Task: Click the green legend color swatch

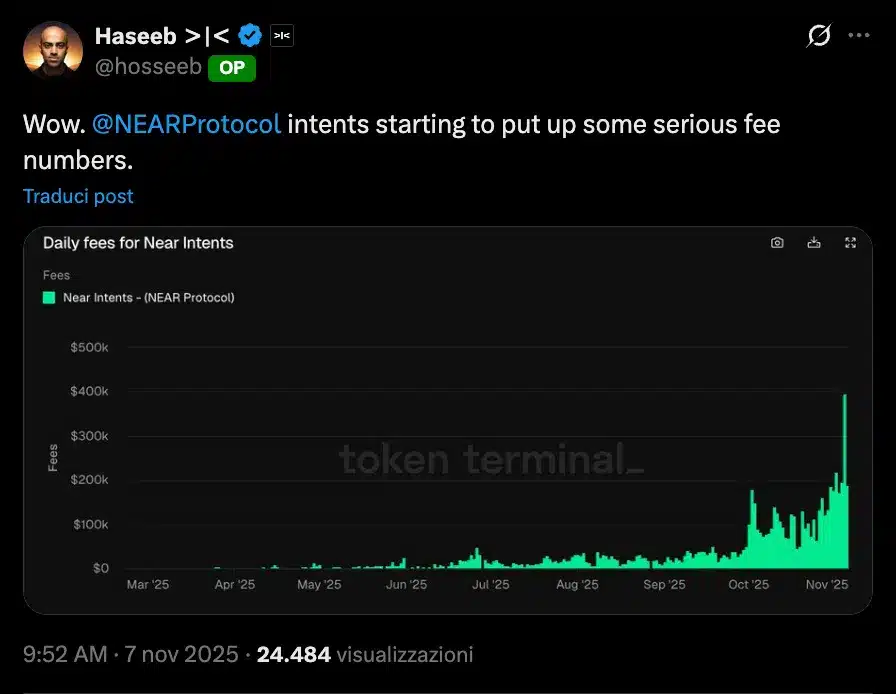Action: pos(46,297)
